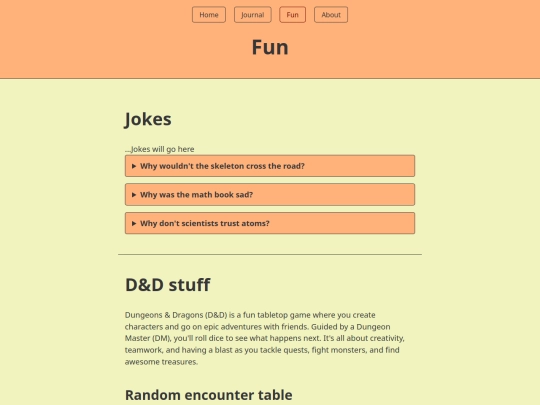Click the 'D&D stuff' heading
The width and height of the screenshot is (540, 405).
(167, 285)
